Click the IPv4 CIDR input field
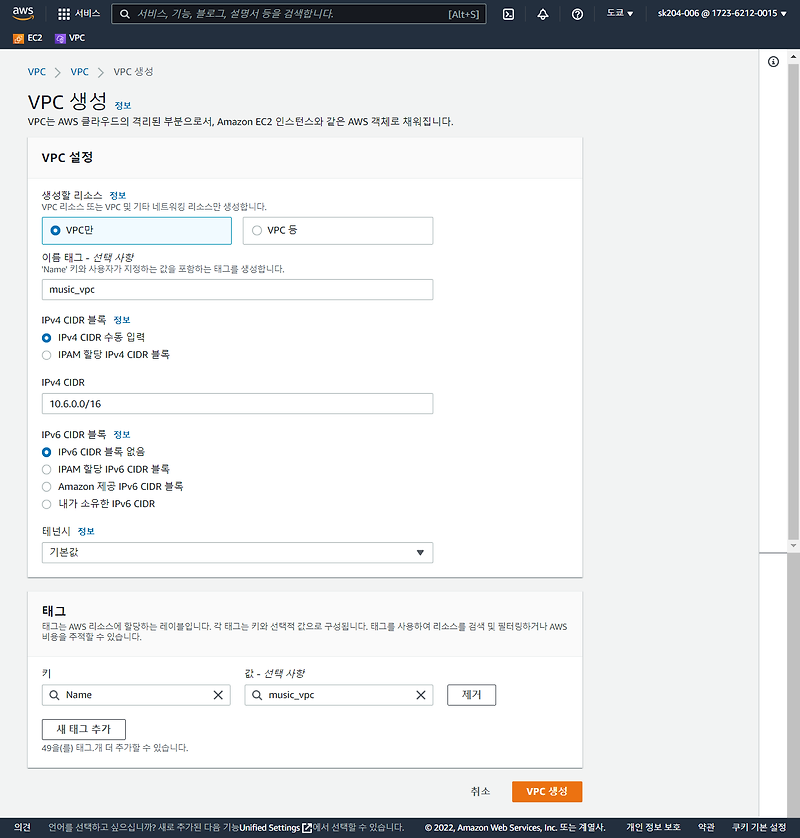 (237, 403)
